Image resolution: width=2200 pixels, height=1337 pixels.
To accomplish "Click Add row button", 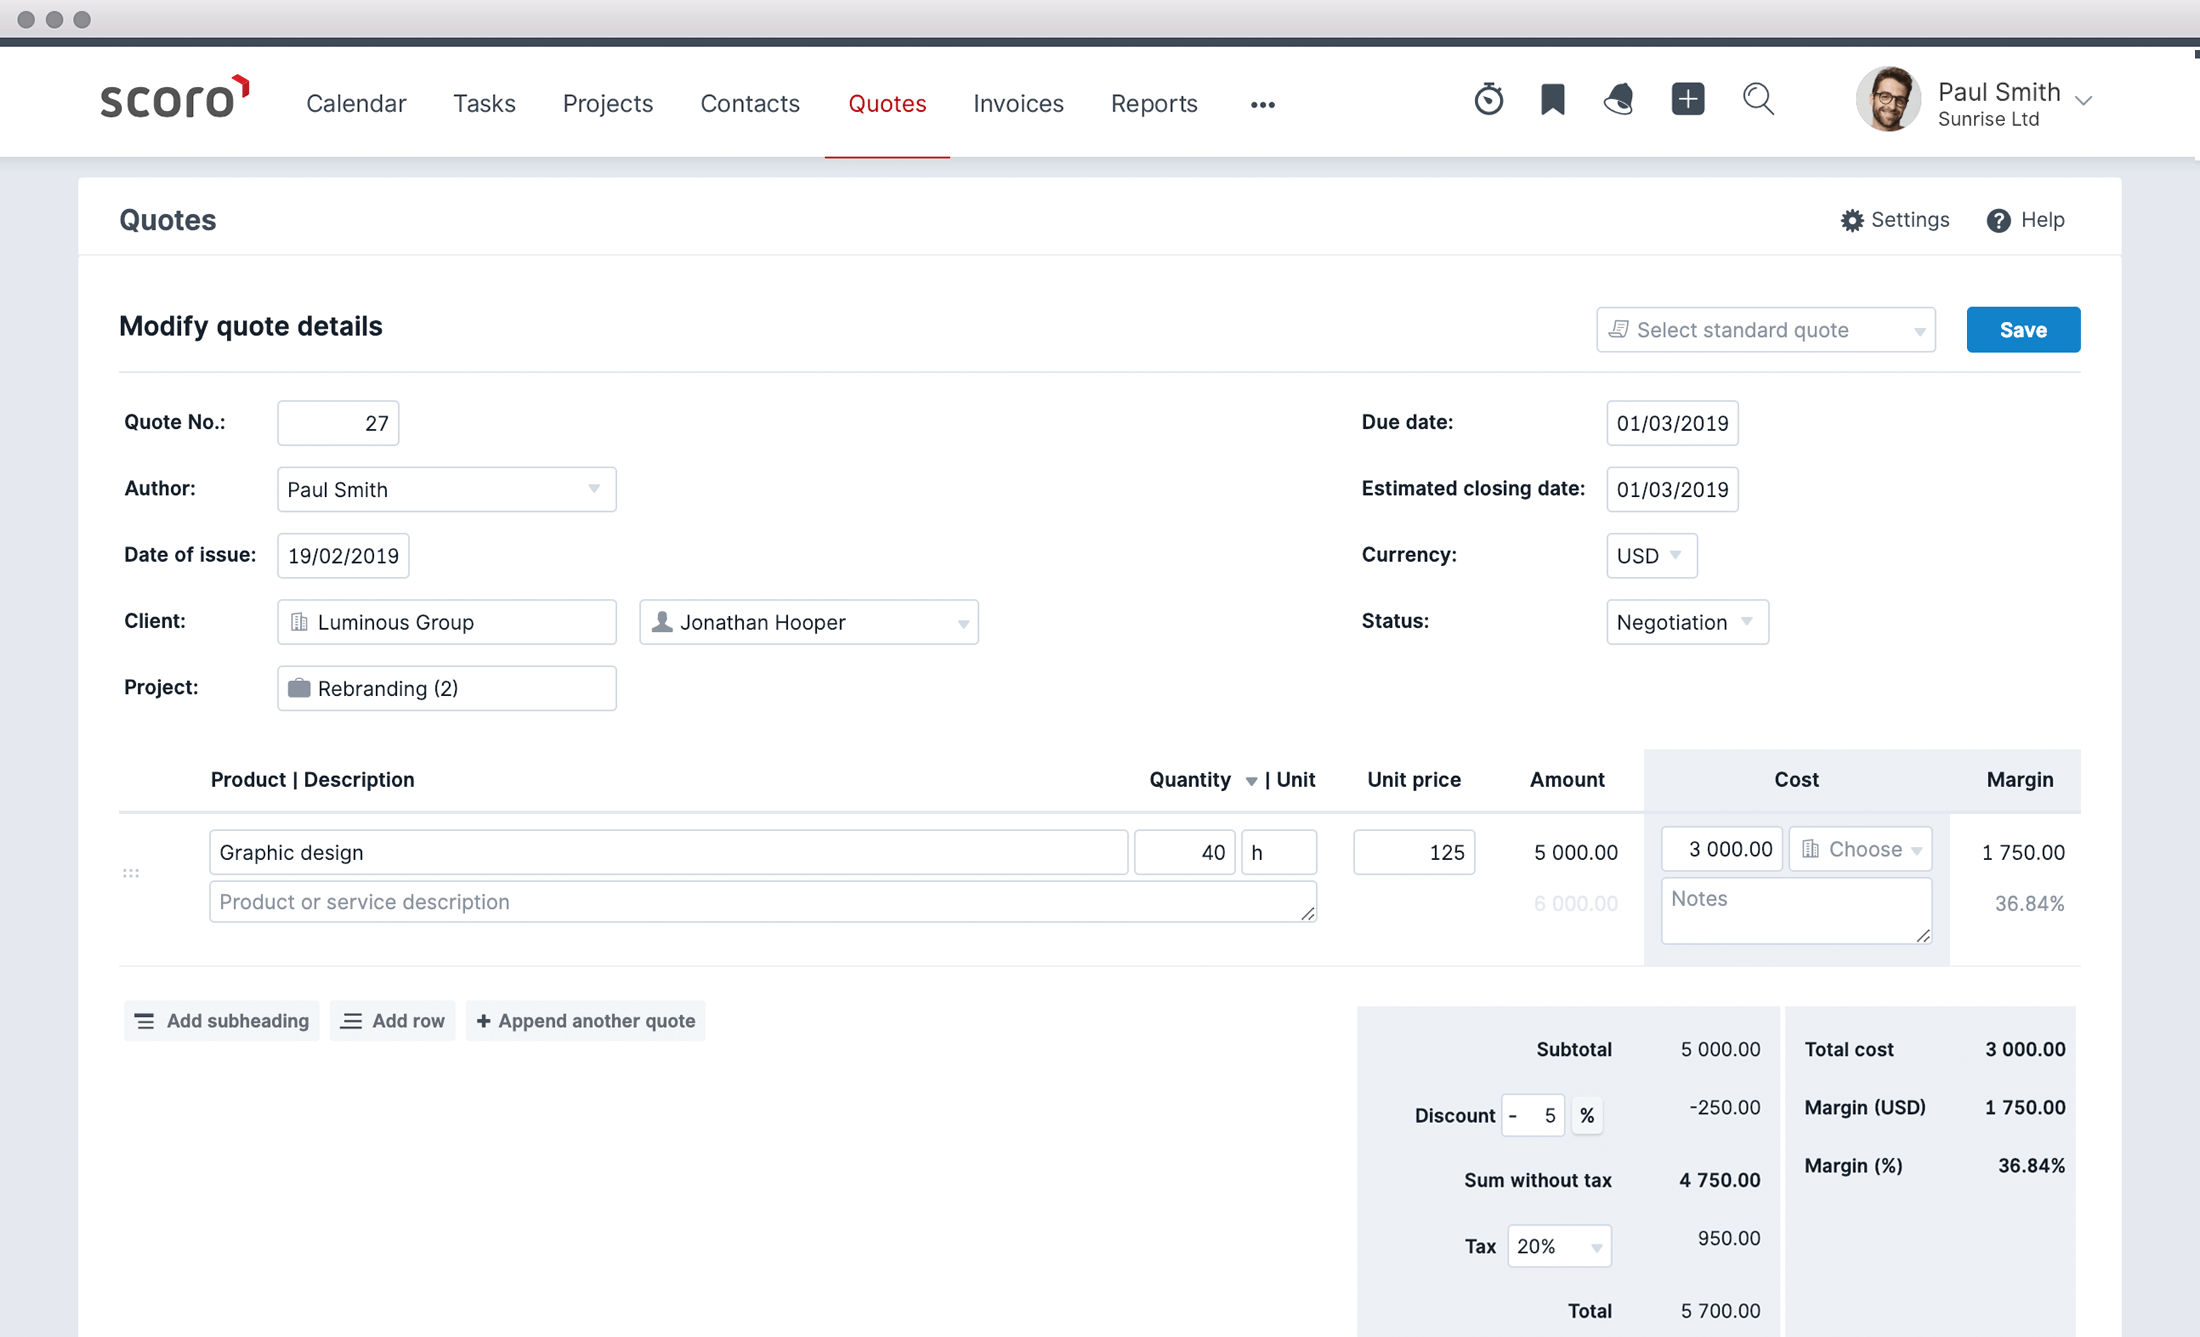I will coord(393,1021).
